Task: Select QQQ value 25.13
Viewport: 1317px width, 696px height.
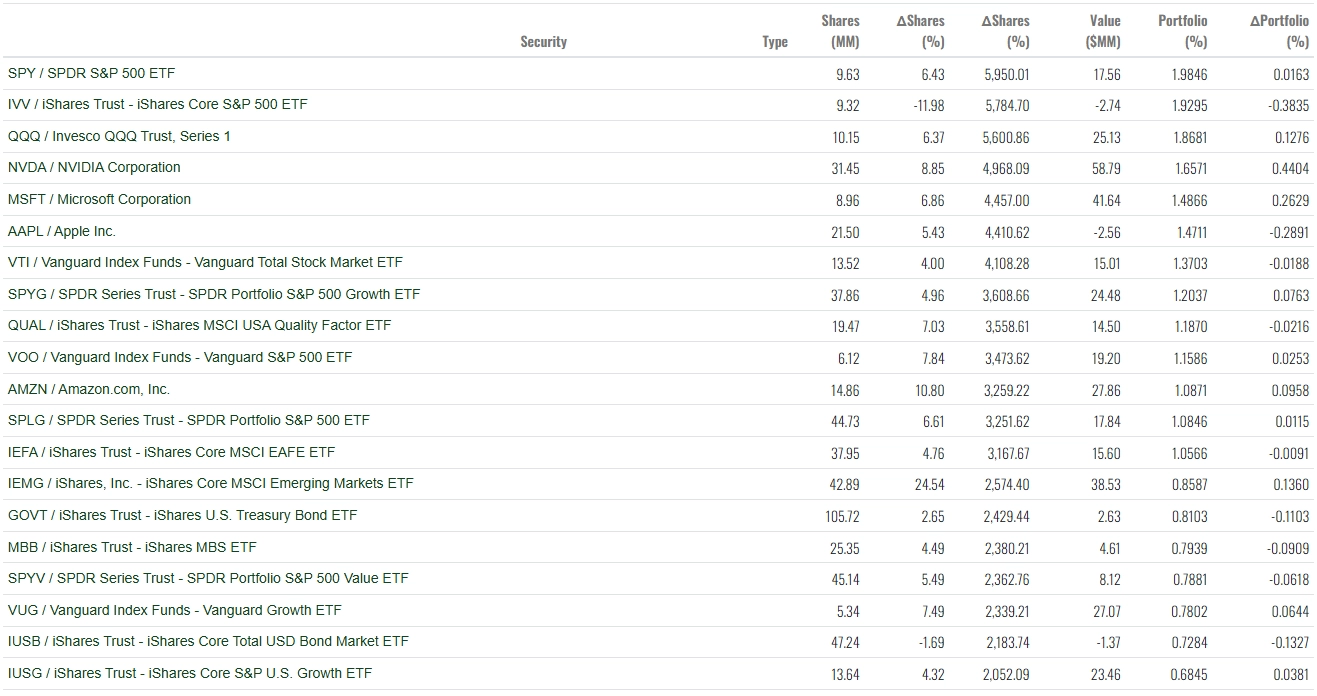Action: (x=1107, y=137)
